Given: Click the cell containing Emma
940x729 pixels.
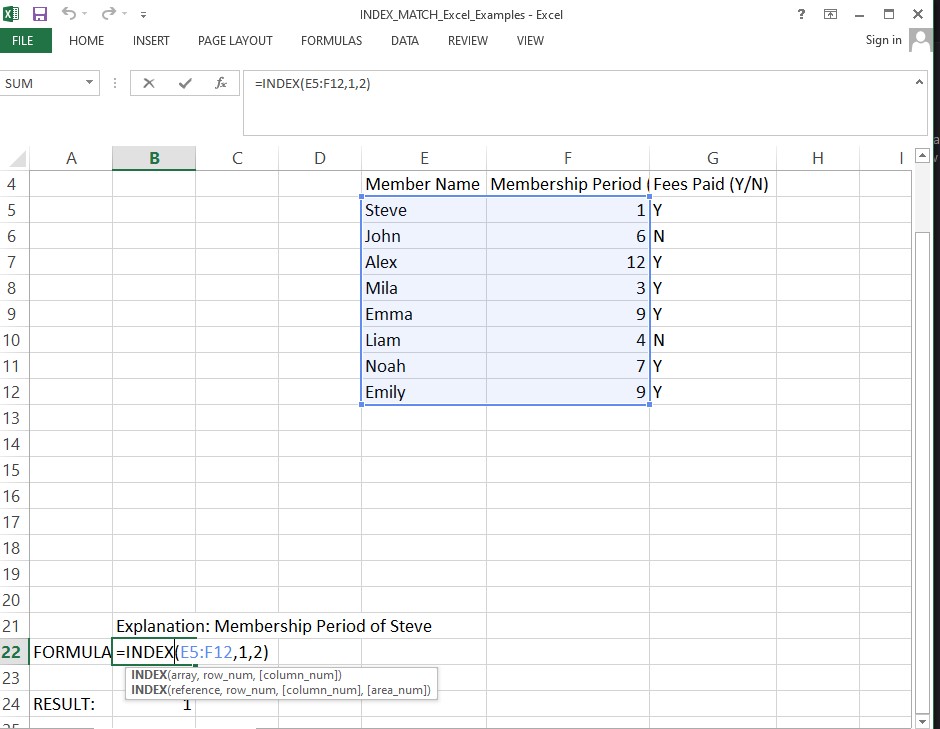Looking at the screenshot, I should (389, 314).
